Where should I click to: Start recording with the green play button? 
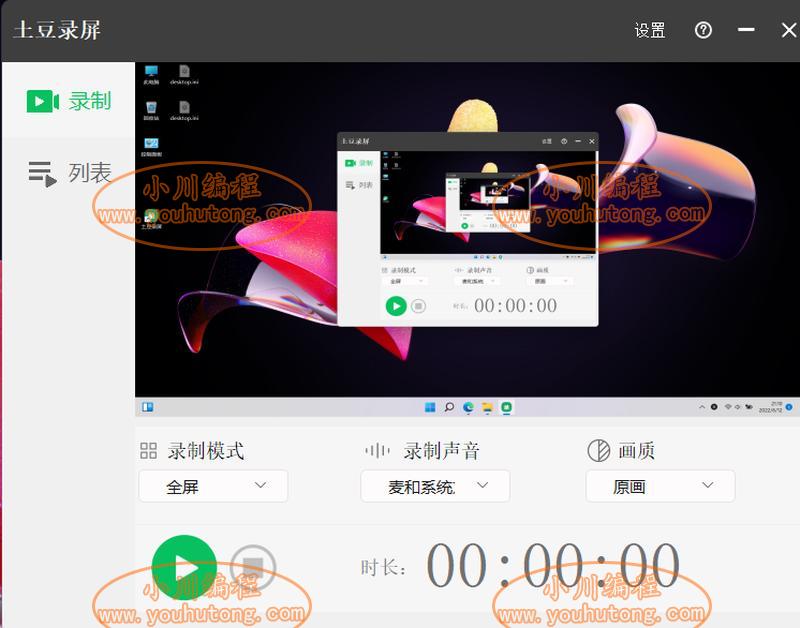tap(184, 567)
